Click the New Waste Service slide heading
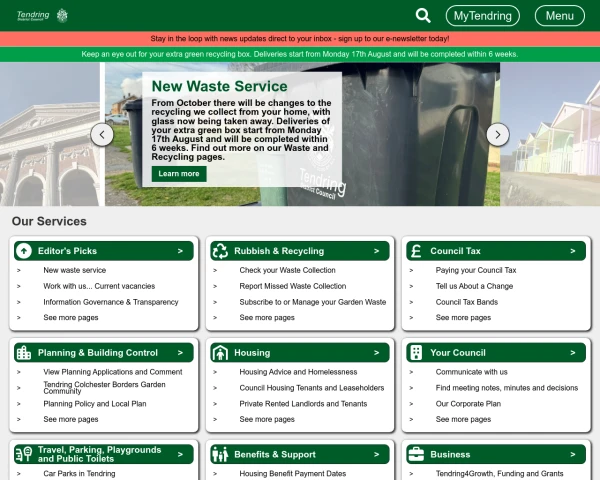Image resolution: width=600 pixels, height=480 pixels. coord(219,86)
